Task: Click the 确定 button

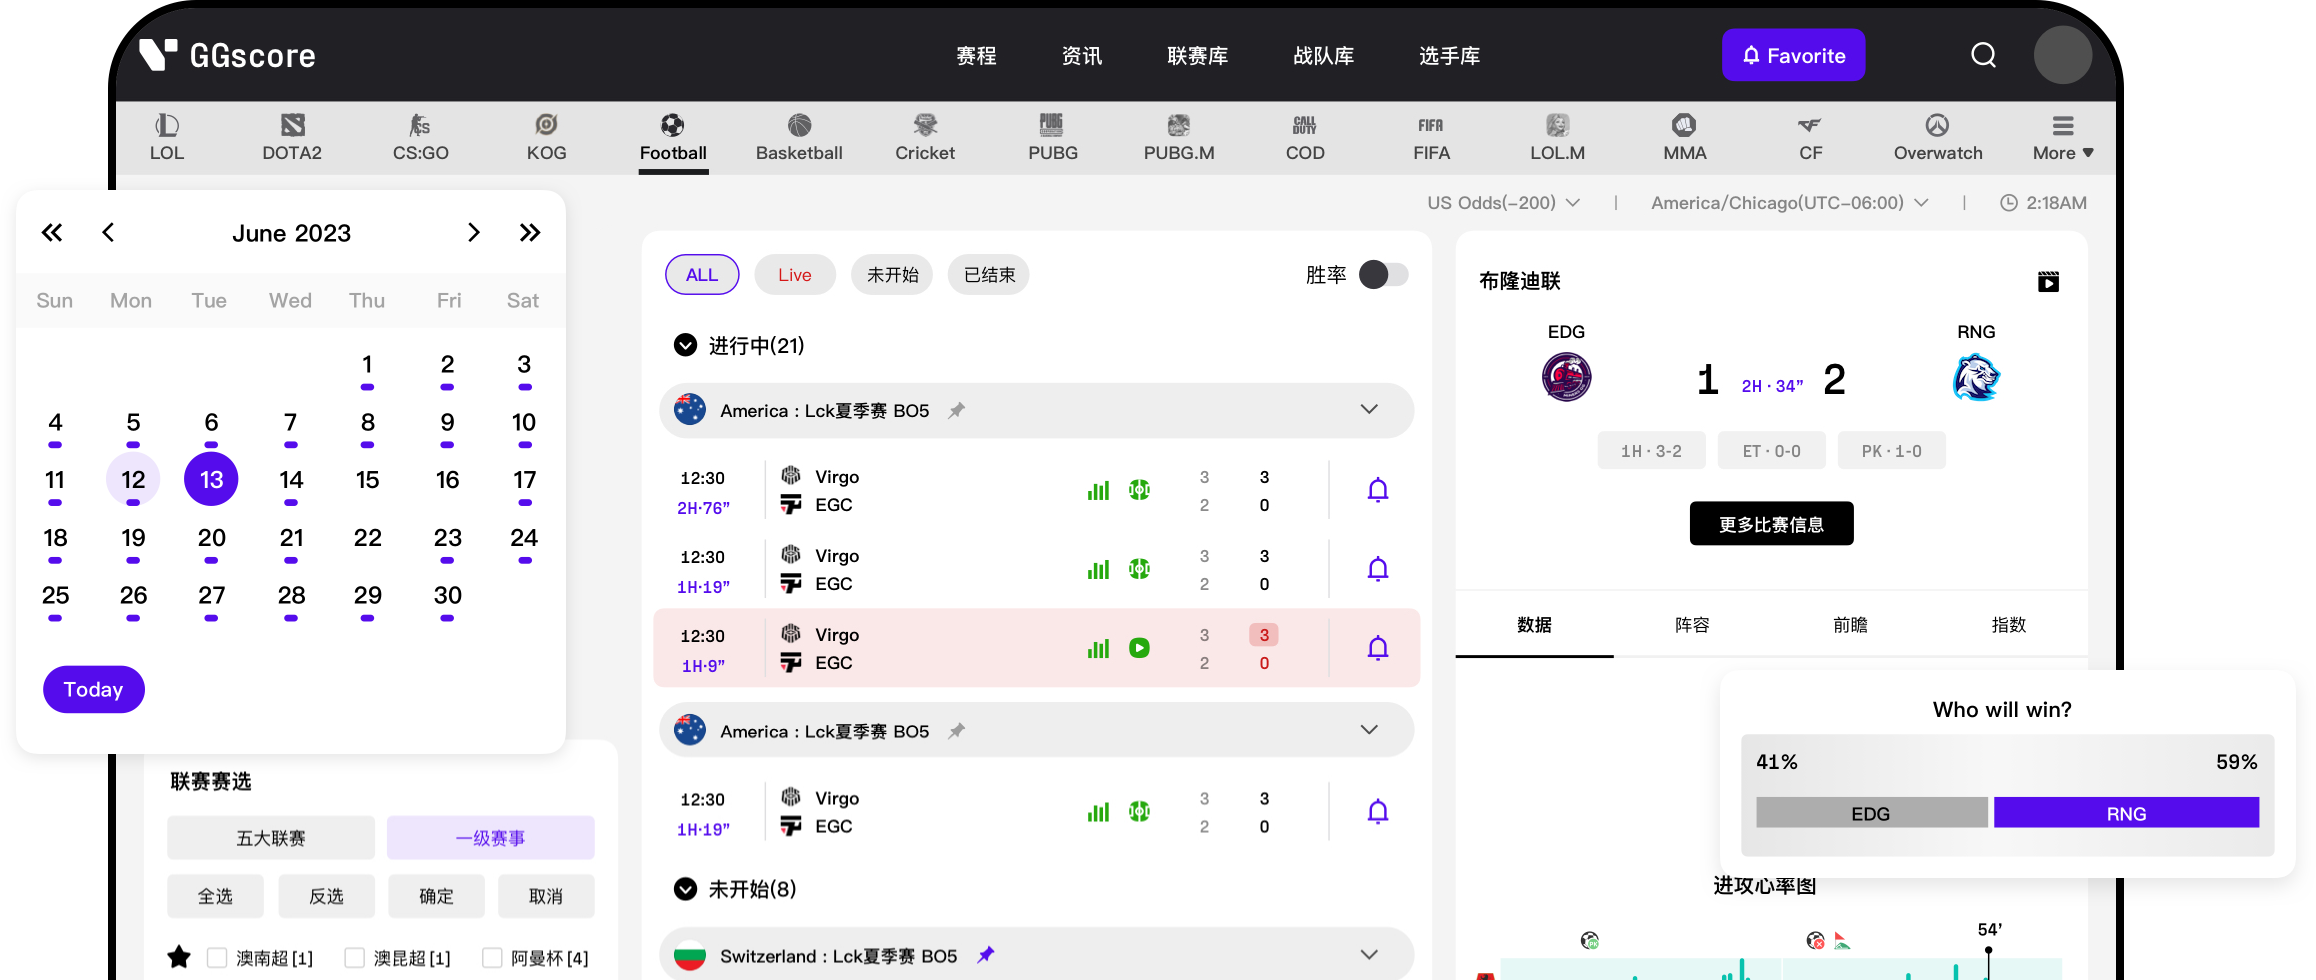Action: pos(436,896)
